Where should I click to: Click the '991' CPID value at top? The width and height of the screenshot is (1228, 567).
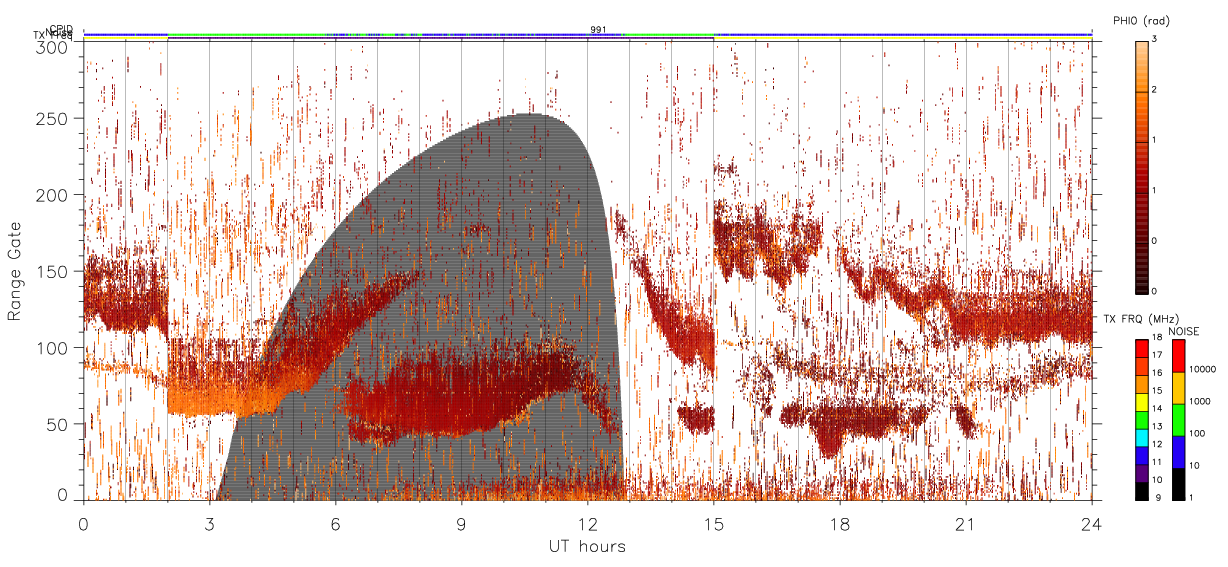click(598, 30)
